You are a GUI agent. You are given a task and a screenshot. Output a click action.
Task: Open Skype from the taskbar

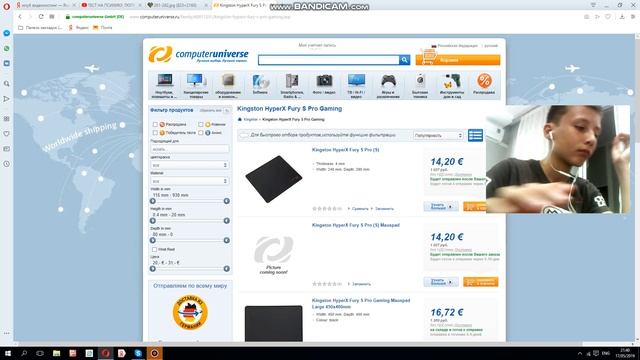138,353
